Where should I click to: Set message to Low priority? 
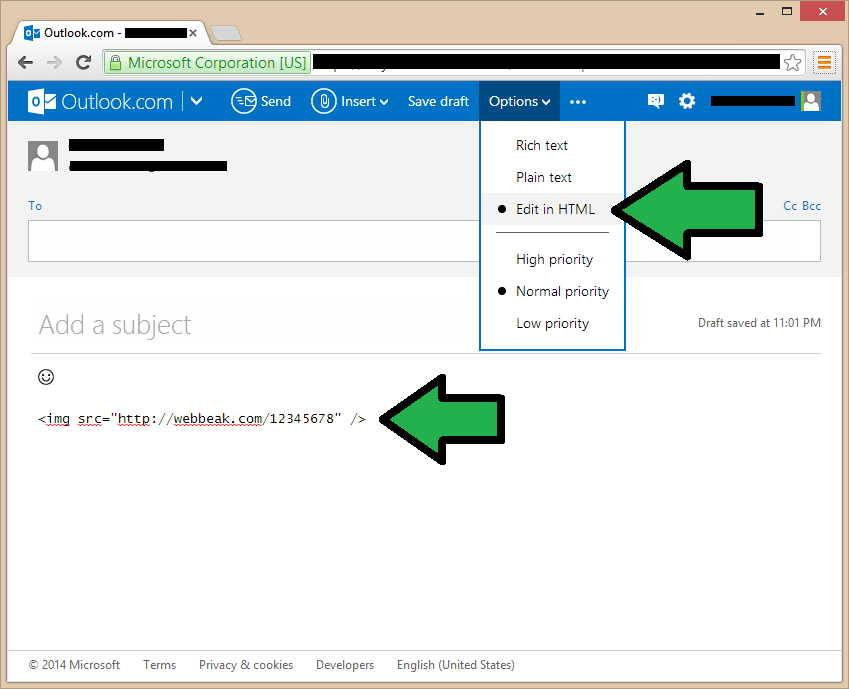click(x=552, y=323)
